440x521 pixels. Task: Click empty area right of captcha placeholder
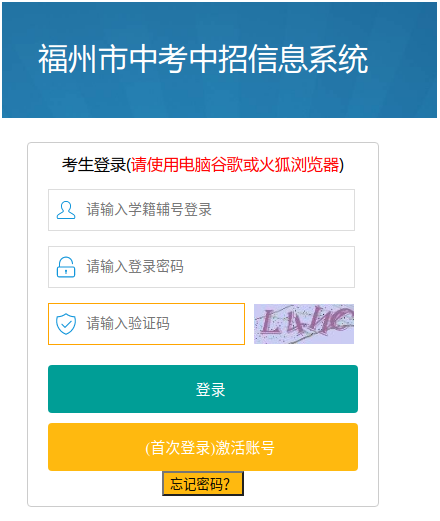pos(210,324)
